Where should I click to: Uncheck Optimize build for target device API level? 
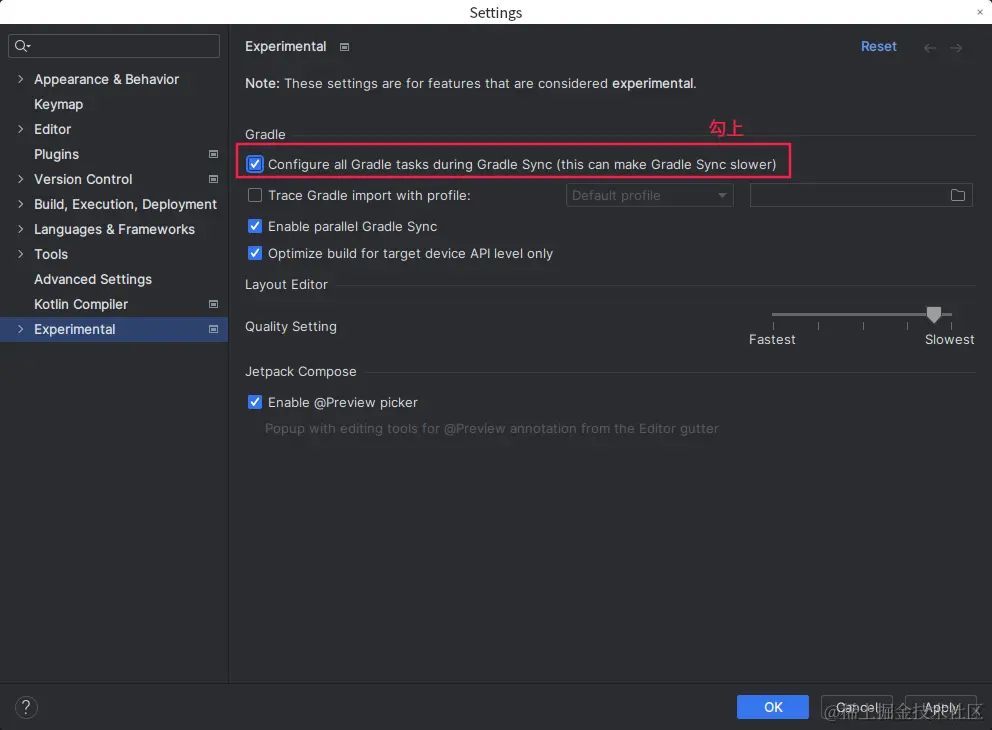pos(255,253)
